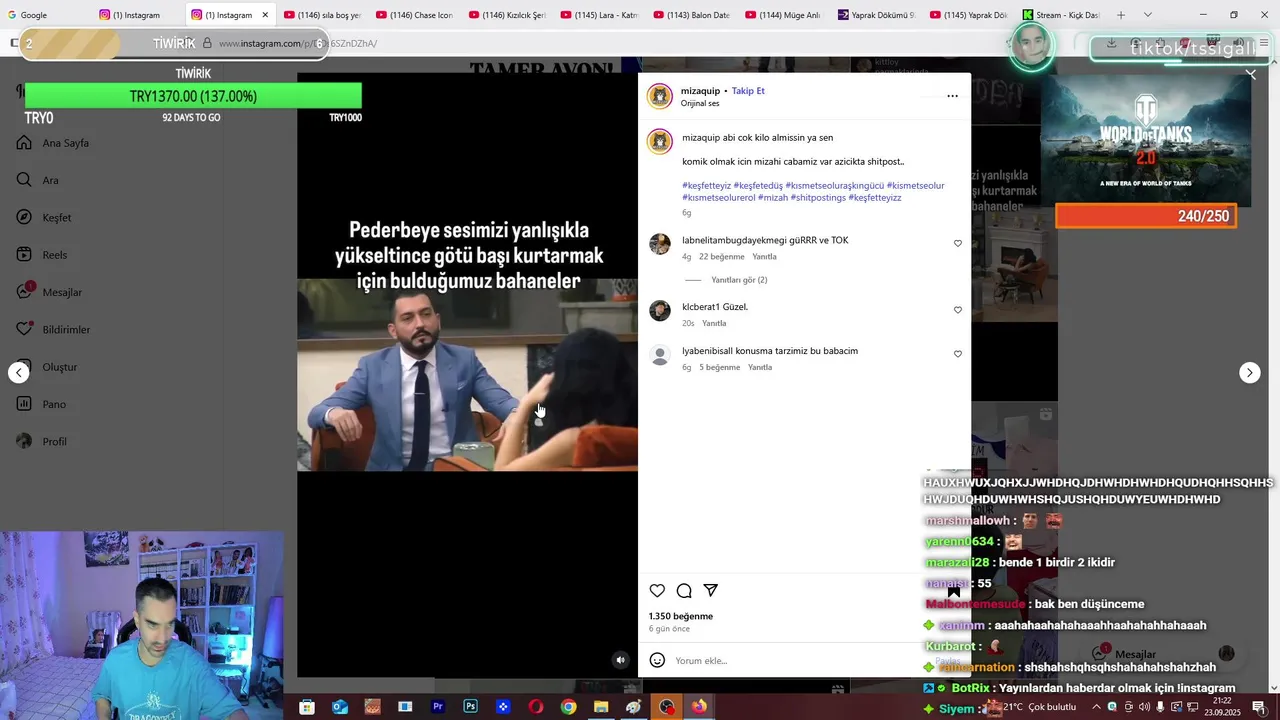This screenshot has width=1280, height=720.
Task: Expand replies with Yanıtları gör (2)
Action: click(739, 280)
